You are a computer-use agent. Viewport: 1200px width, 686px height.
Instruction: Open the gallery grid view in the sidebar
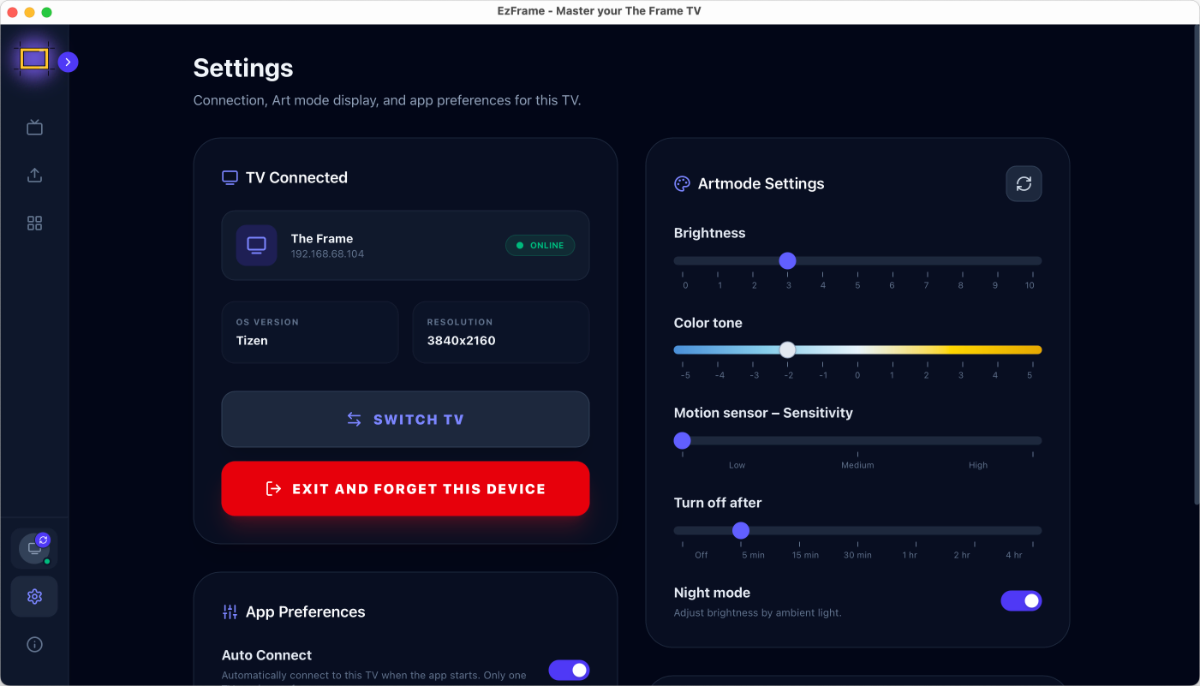[x=34, y=223]
